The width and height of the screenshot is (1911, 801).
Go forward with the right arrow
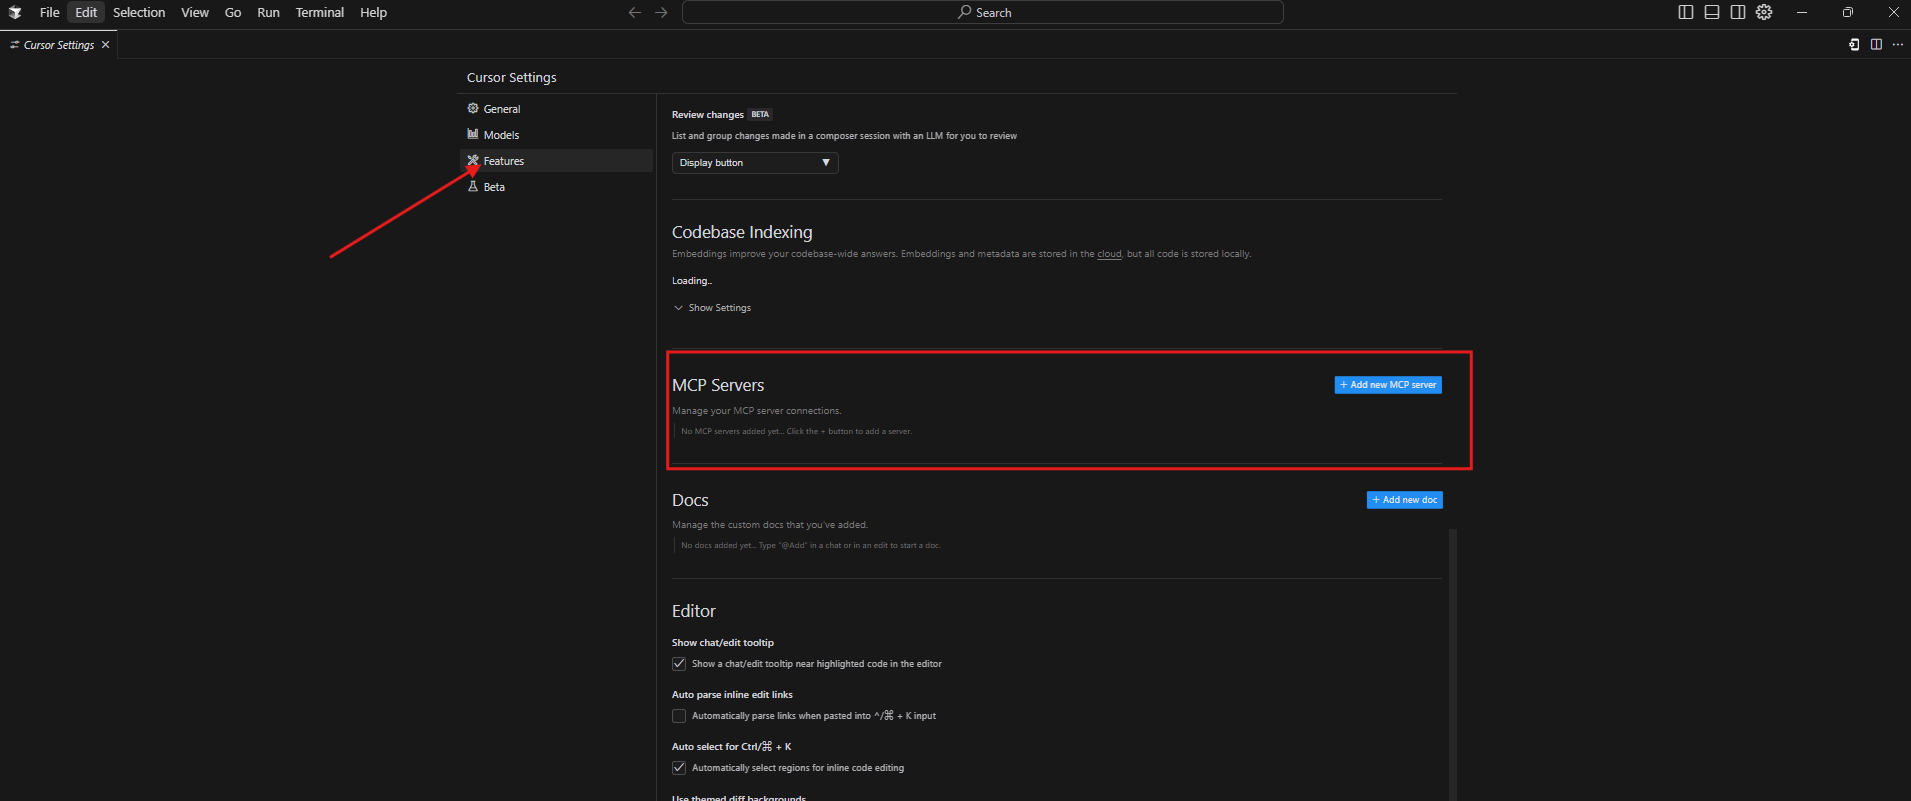click(x=661, y=12)
